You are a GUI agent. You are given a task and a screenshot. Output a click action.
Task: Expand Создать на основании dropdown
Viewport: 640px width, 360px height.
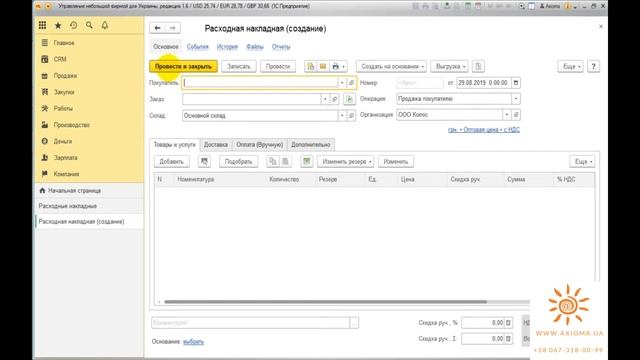(391, 66)
